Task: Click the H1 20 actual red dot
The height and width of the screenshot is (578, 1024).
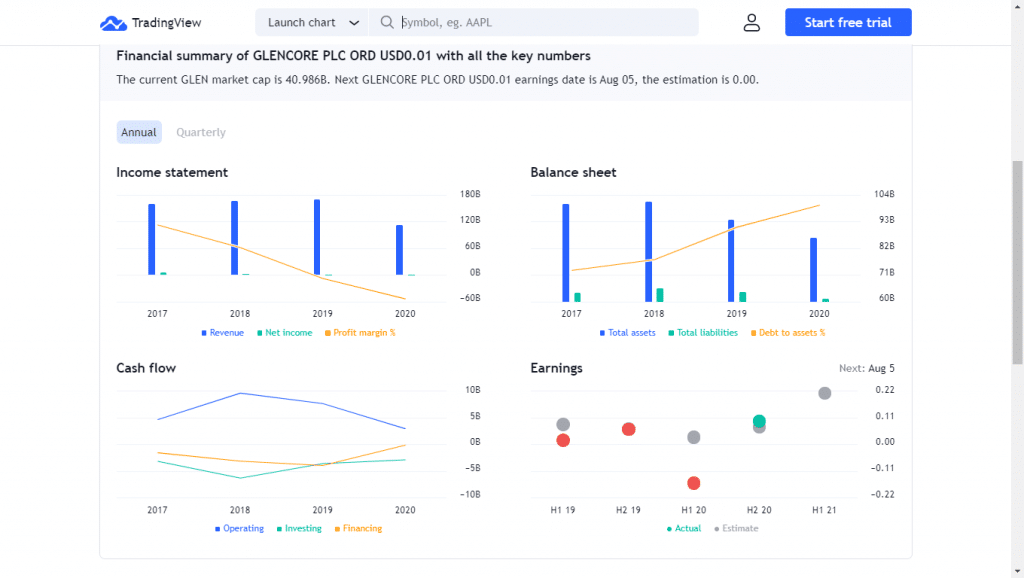Action: click(x=694, y=483)
